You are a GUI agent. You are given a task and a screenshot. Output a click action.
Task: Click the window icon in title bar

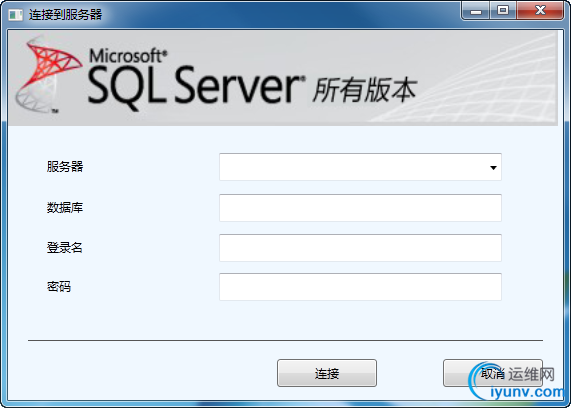(15, 15)
